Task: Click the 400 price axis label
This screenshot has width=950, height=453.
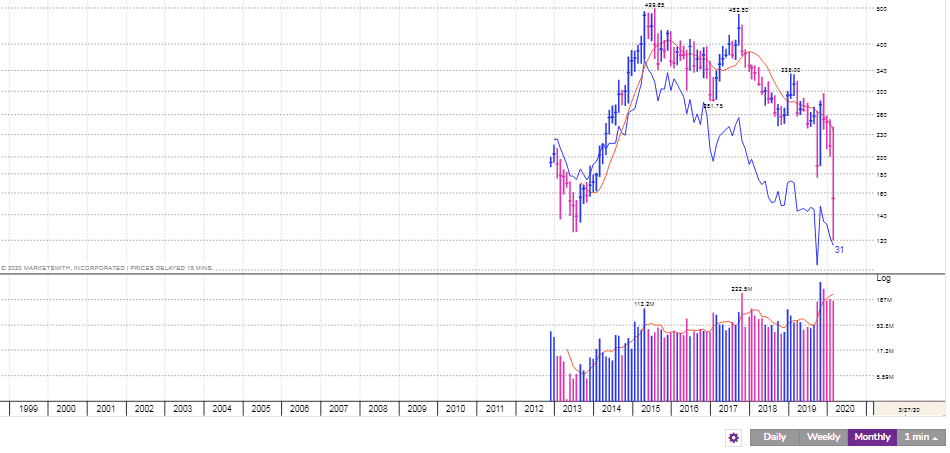Action: click(882, 45)
